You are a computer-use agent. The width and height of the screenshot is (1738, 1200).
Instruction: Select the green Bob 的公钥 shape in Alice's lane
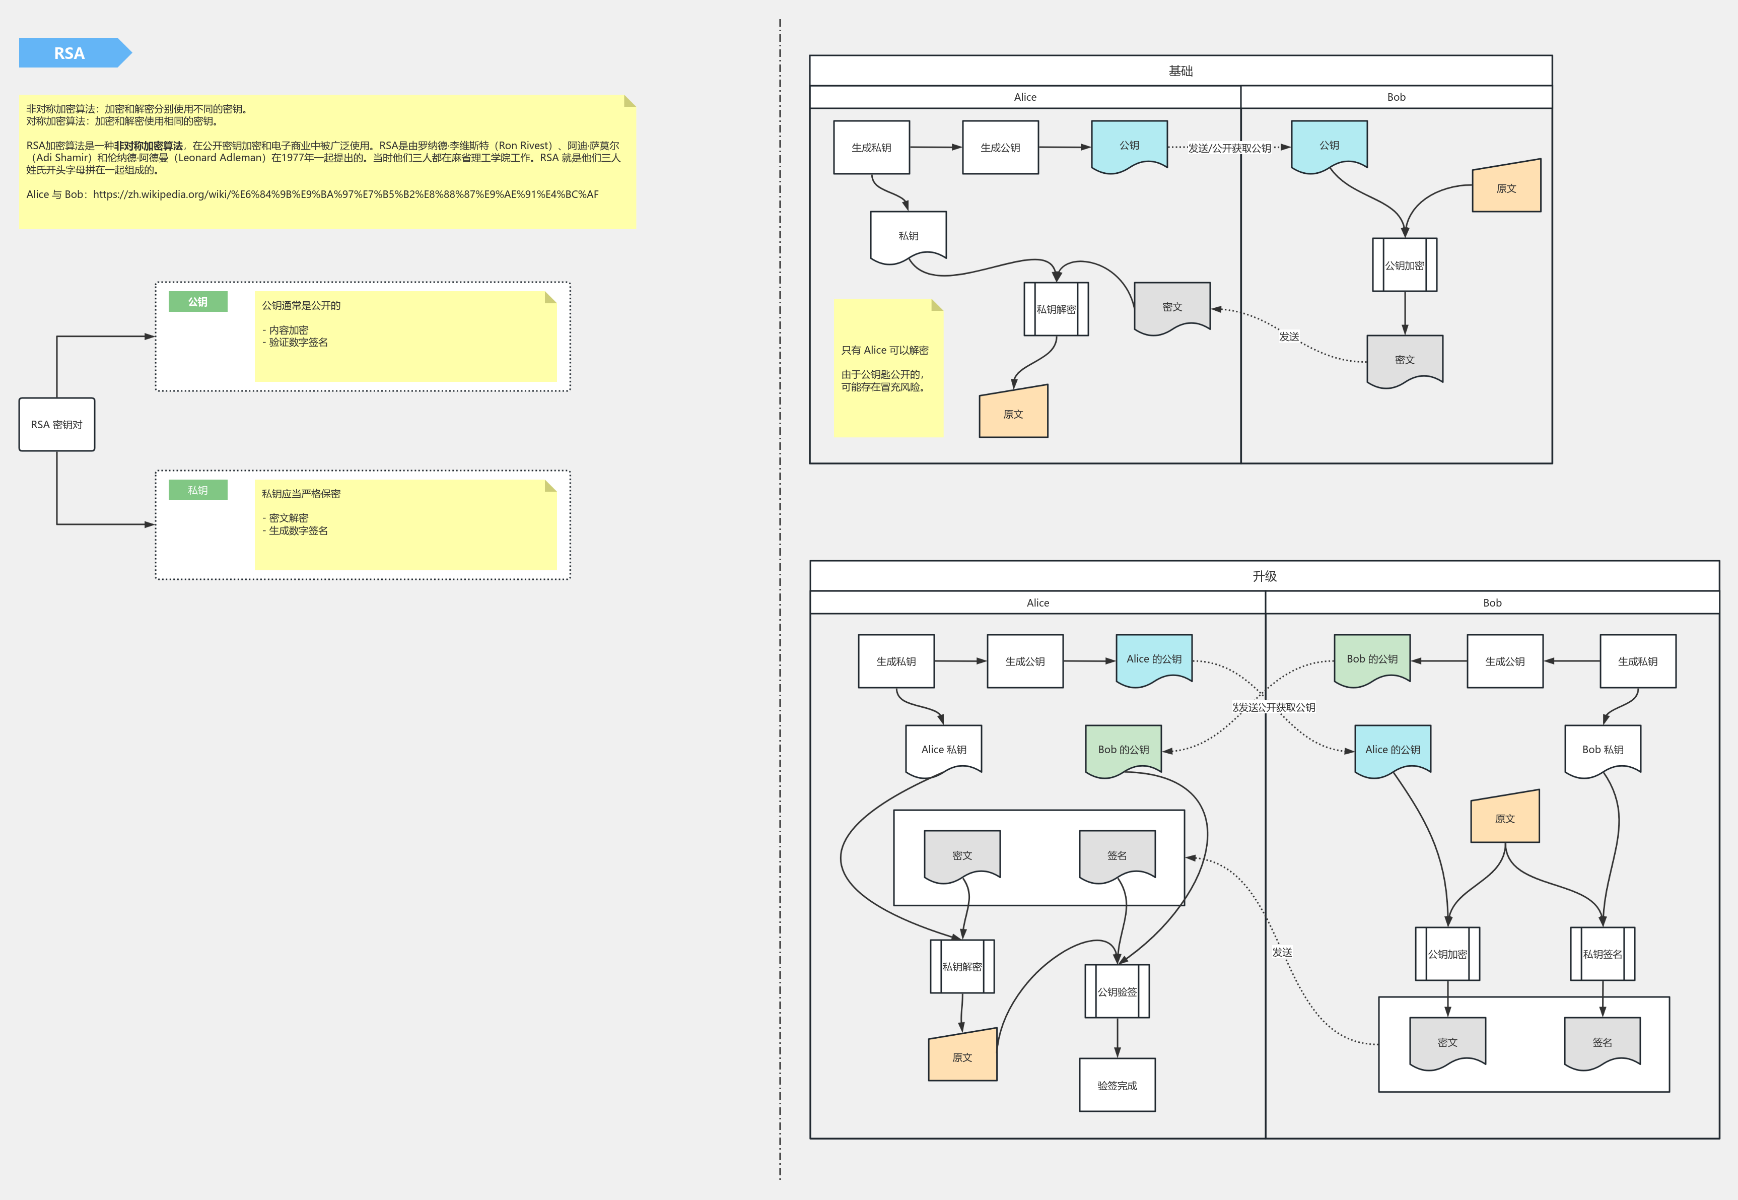click(1123, 749)
